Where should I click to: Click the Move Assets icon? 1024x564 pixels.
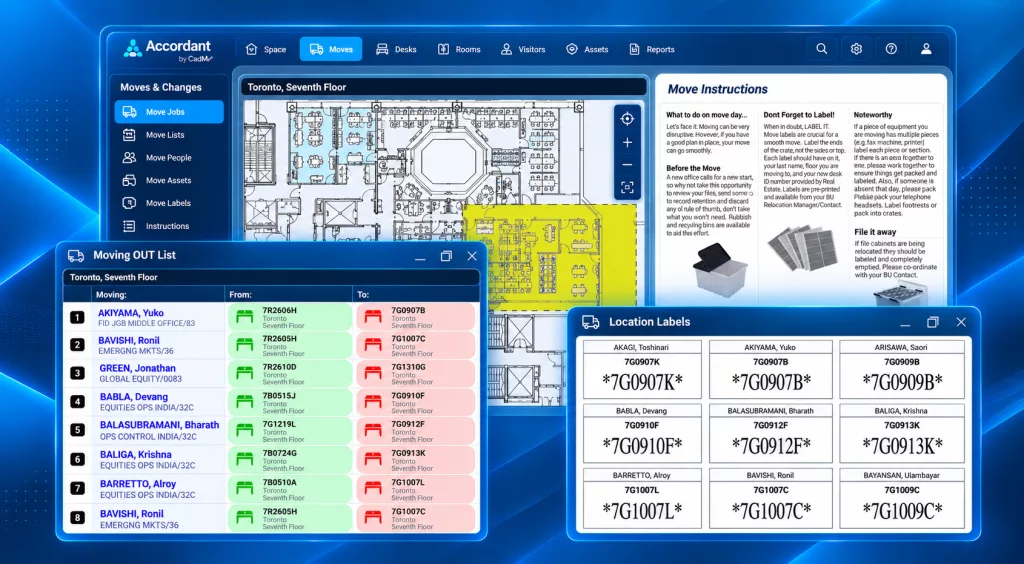(x=129, y=180)
